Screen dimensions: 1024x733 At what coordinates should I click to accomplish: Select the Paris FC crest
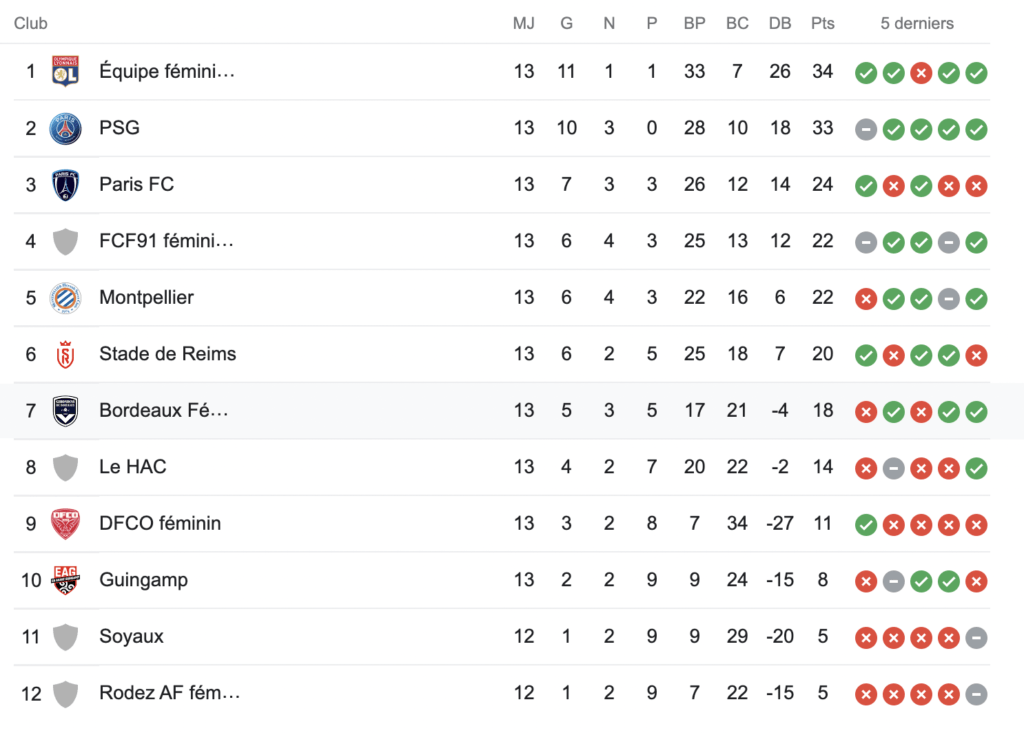tap(65, 185)
